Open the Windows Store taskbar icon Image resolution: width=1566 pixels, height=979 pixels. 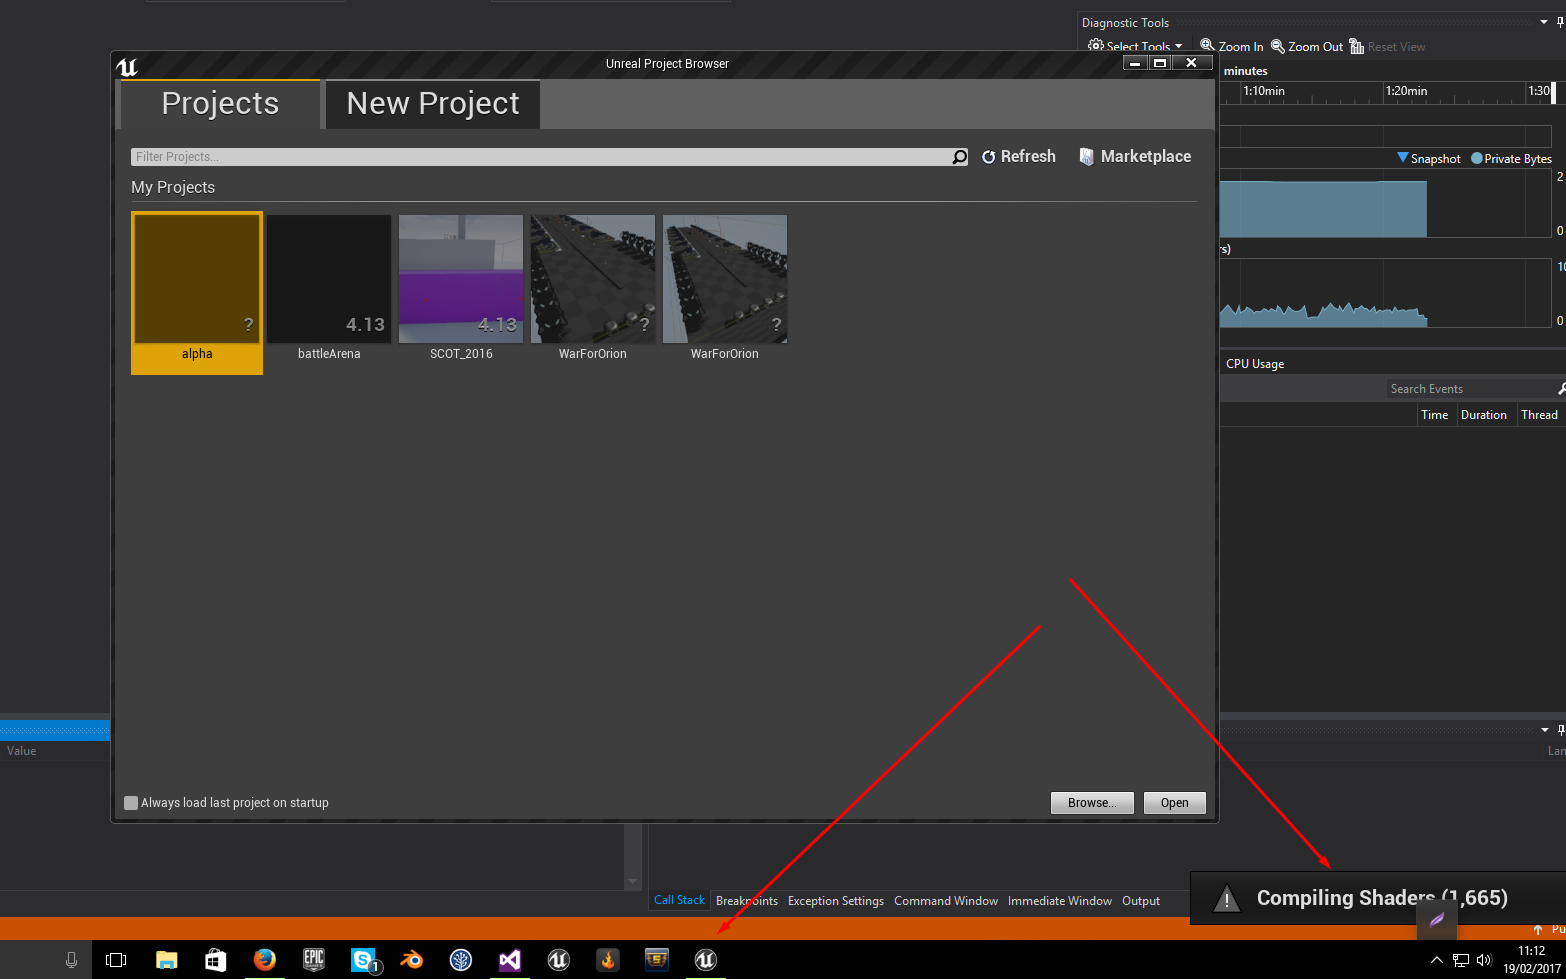coord(215,960)
